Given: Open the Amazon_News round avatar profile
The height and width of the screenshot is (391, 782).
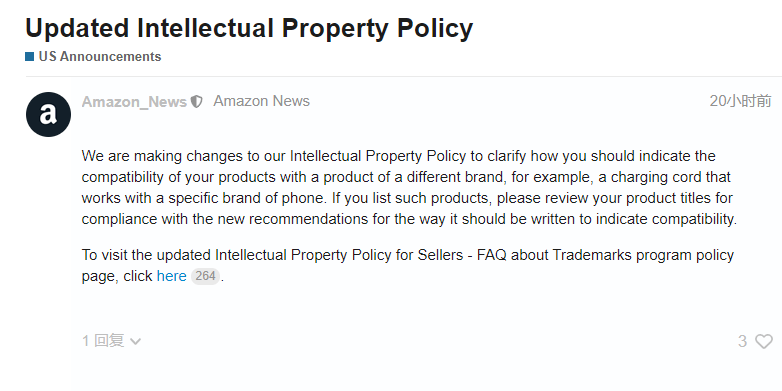Looking at the screenshot, I should click(x=48, y=114).
